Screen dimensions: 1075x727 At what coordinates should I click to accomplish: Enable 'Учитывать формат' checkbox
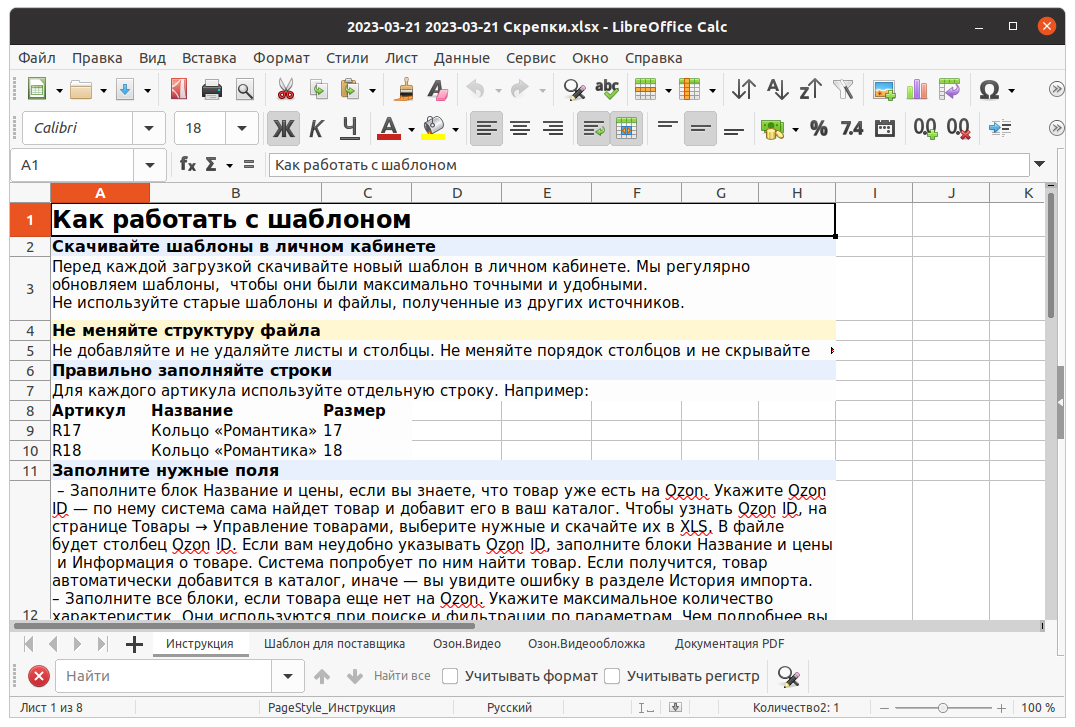450,676
